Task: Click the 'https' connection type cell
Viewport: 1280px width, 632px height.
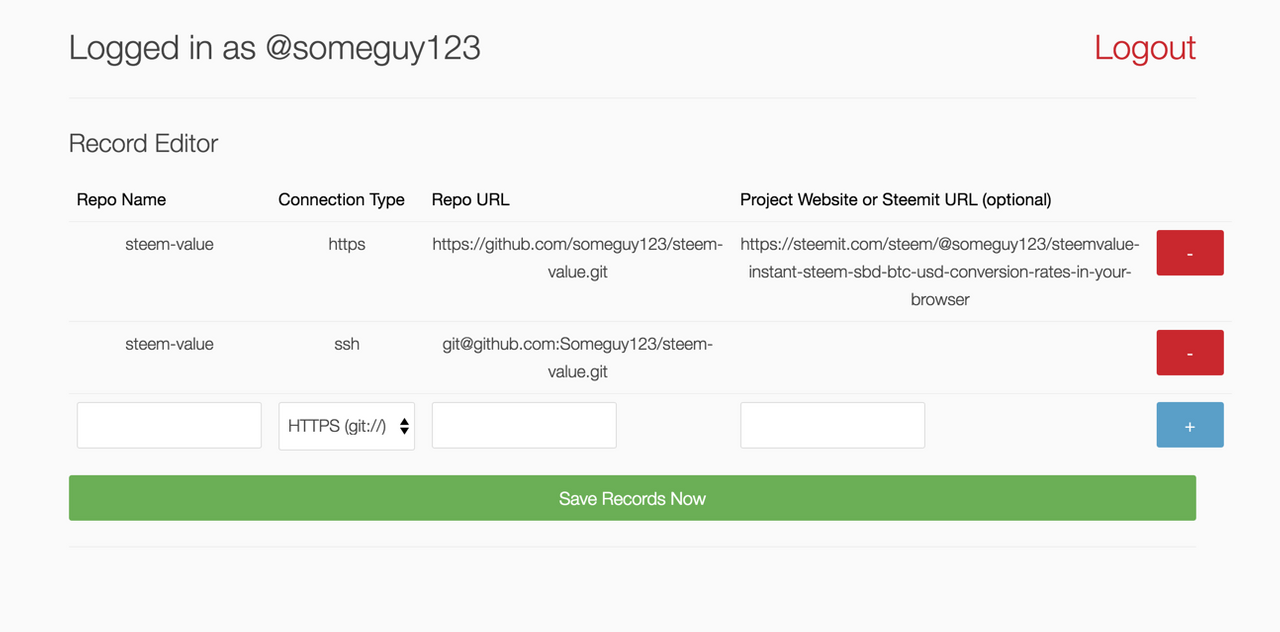Action: tap(347, 244)
